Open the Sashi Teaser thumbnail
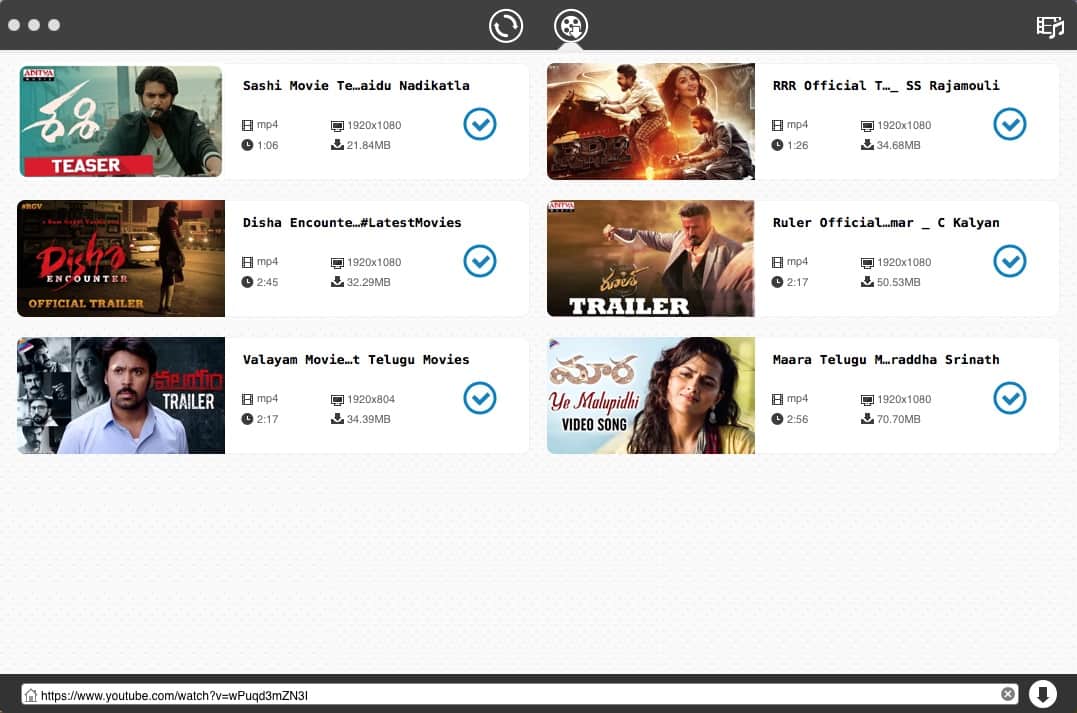The image size is (1077, 713). [121, 122]
